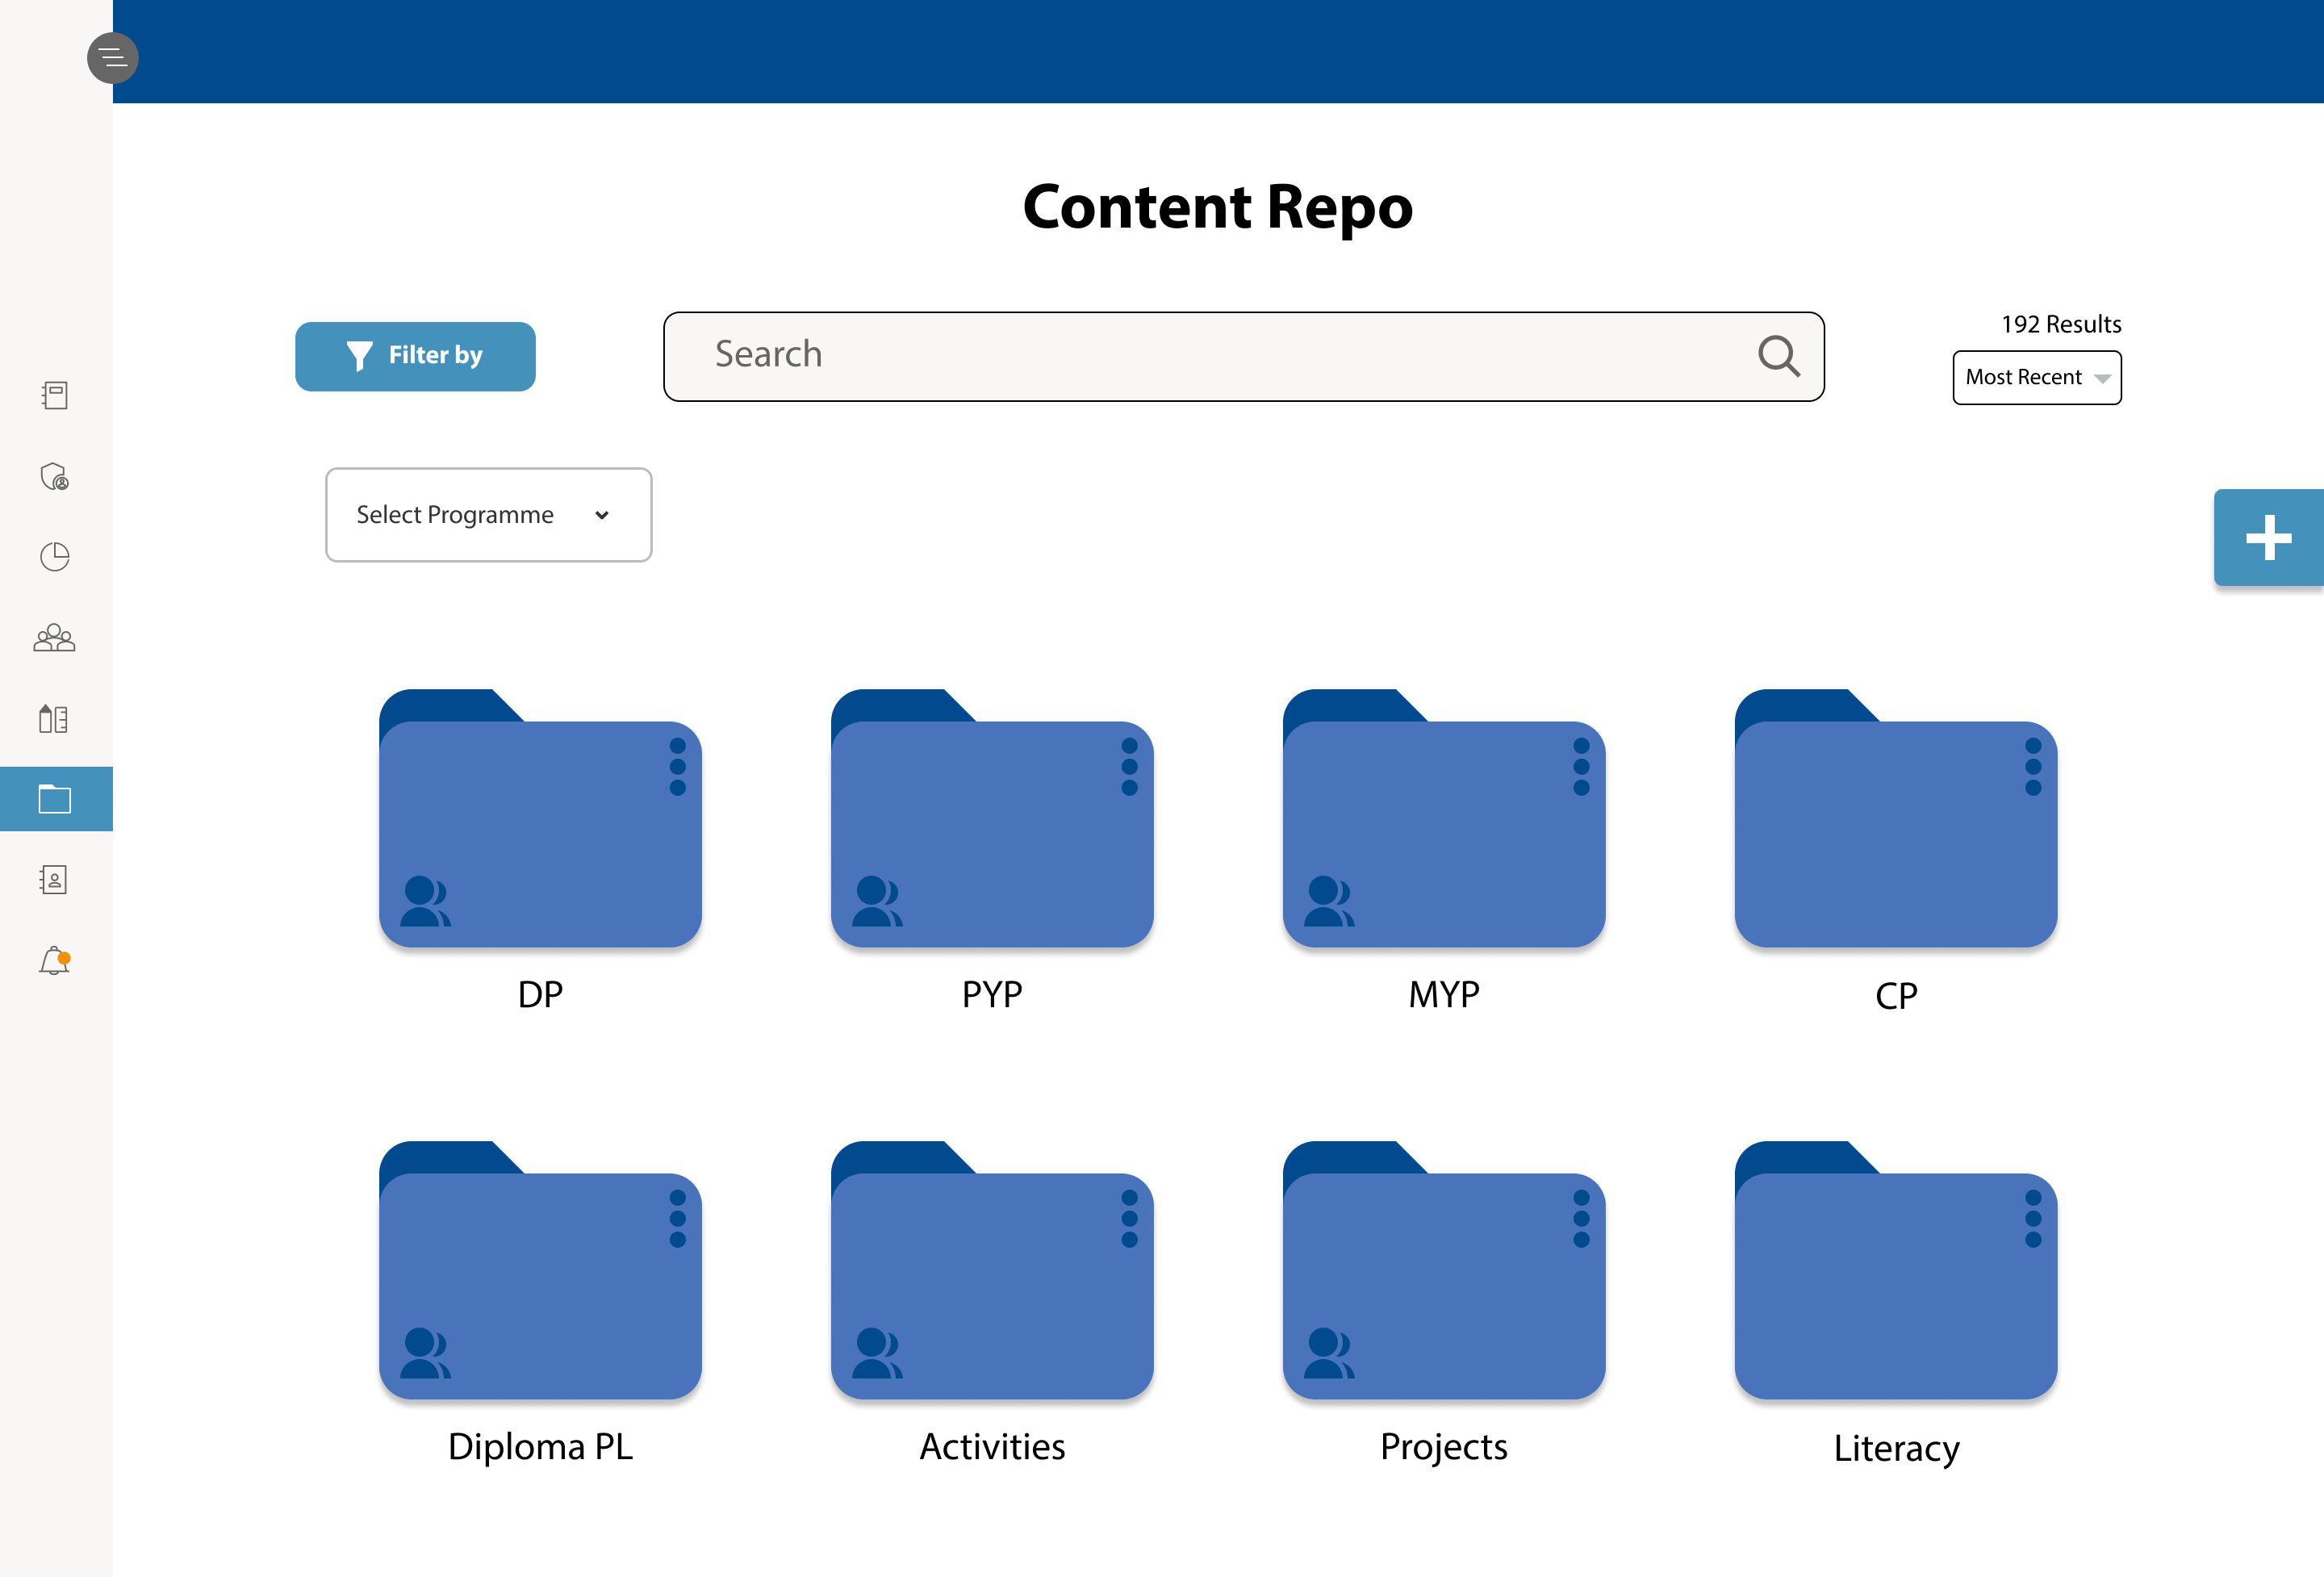Click the hamburger menu toggle

pyautogui.click(x=112, y=58)
